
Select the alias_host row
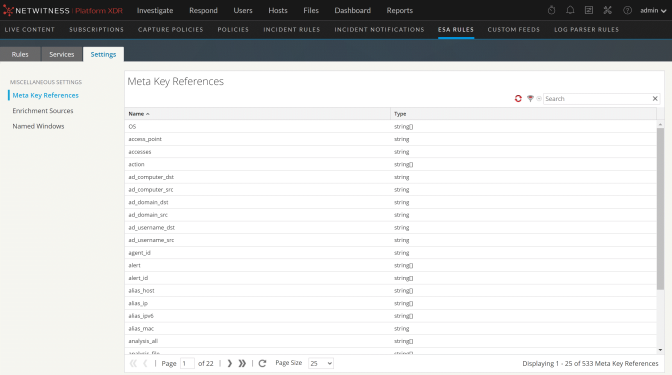tap(390, 291)
